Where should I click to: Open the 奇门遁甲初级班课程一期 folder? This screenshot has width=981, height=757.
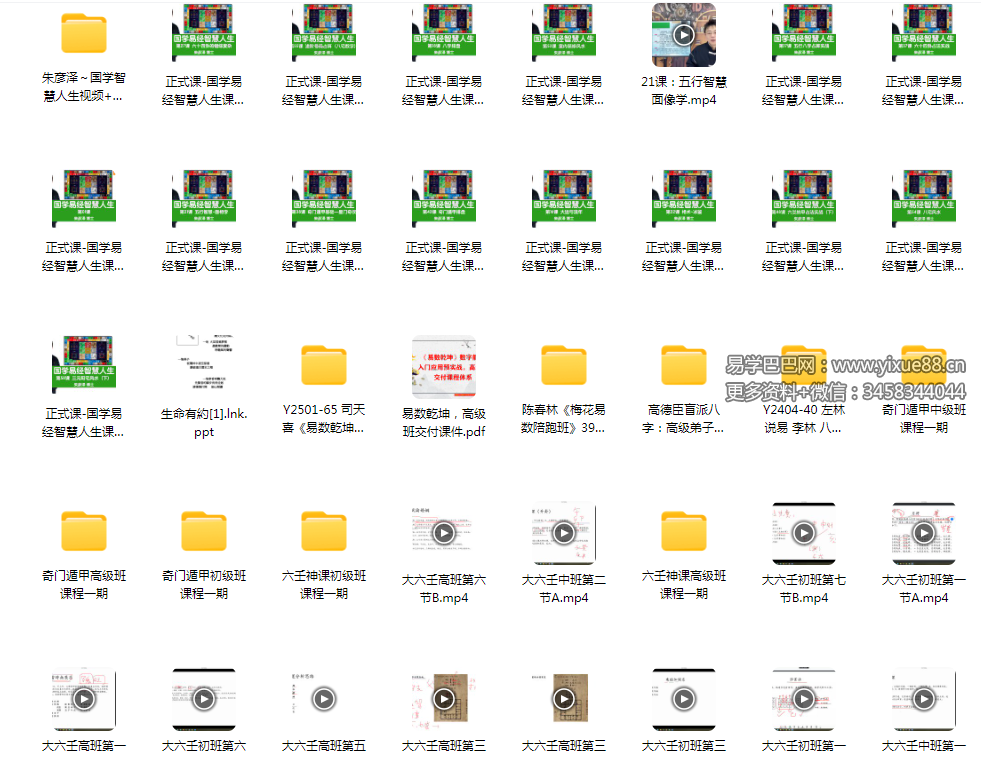pyautogui.click(x=204, y=532)
